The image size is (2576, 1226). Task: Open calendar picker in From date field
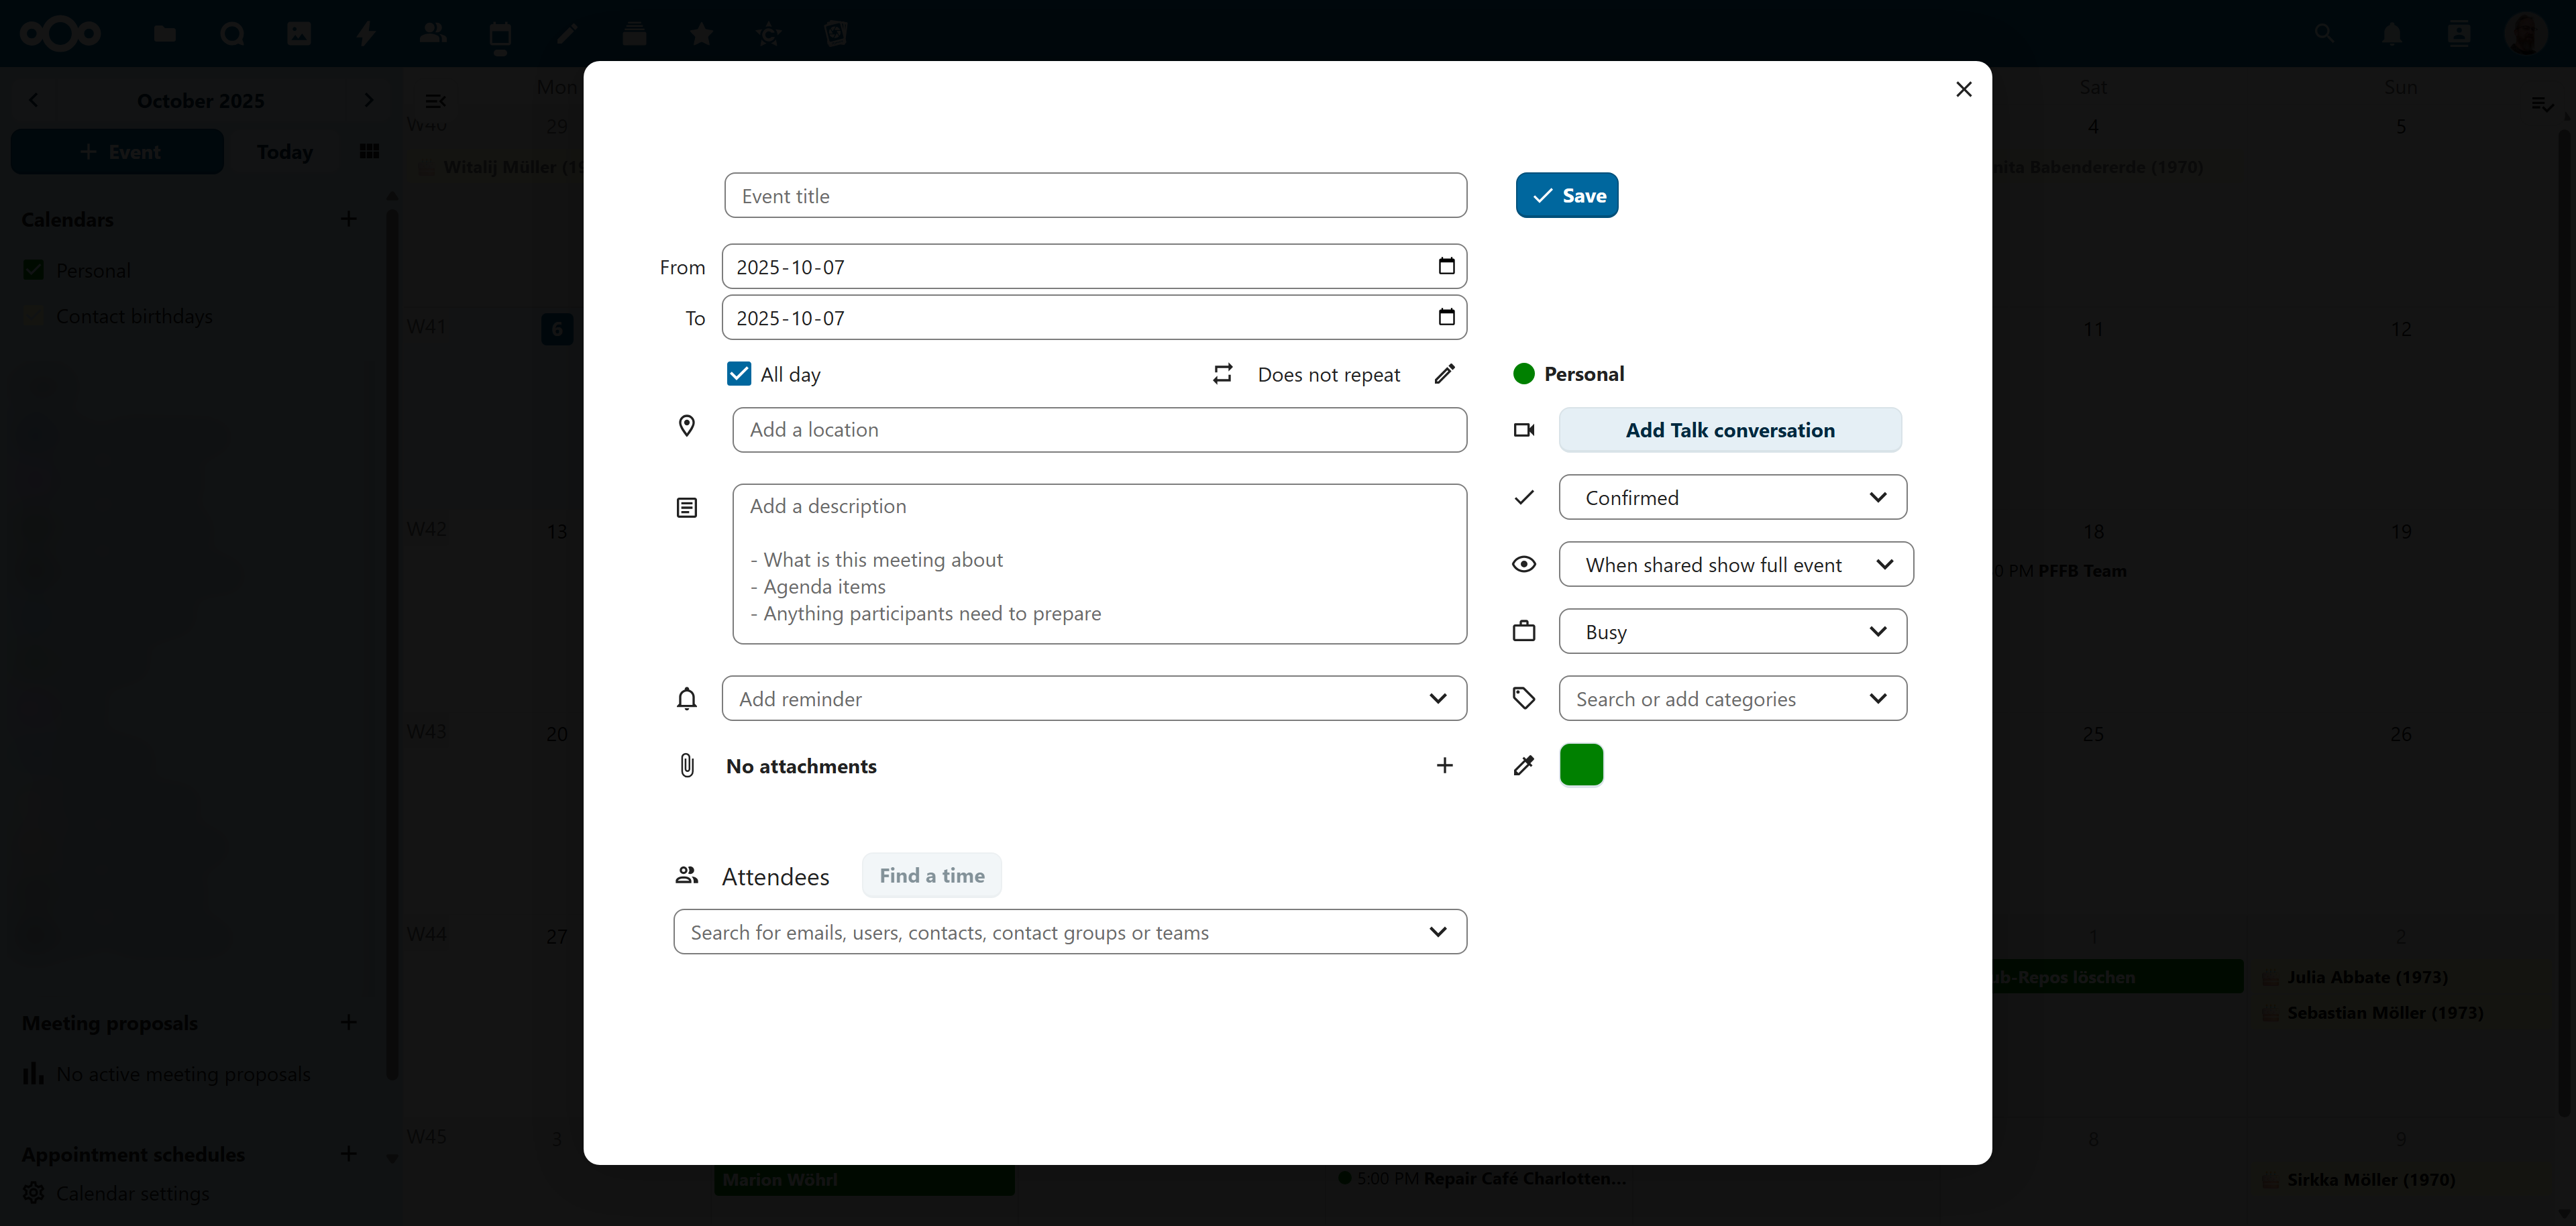click(x=1446, y=266)
